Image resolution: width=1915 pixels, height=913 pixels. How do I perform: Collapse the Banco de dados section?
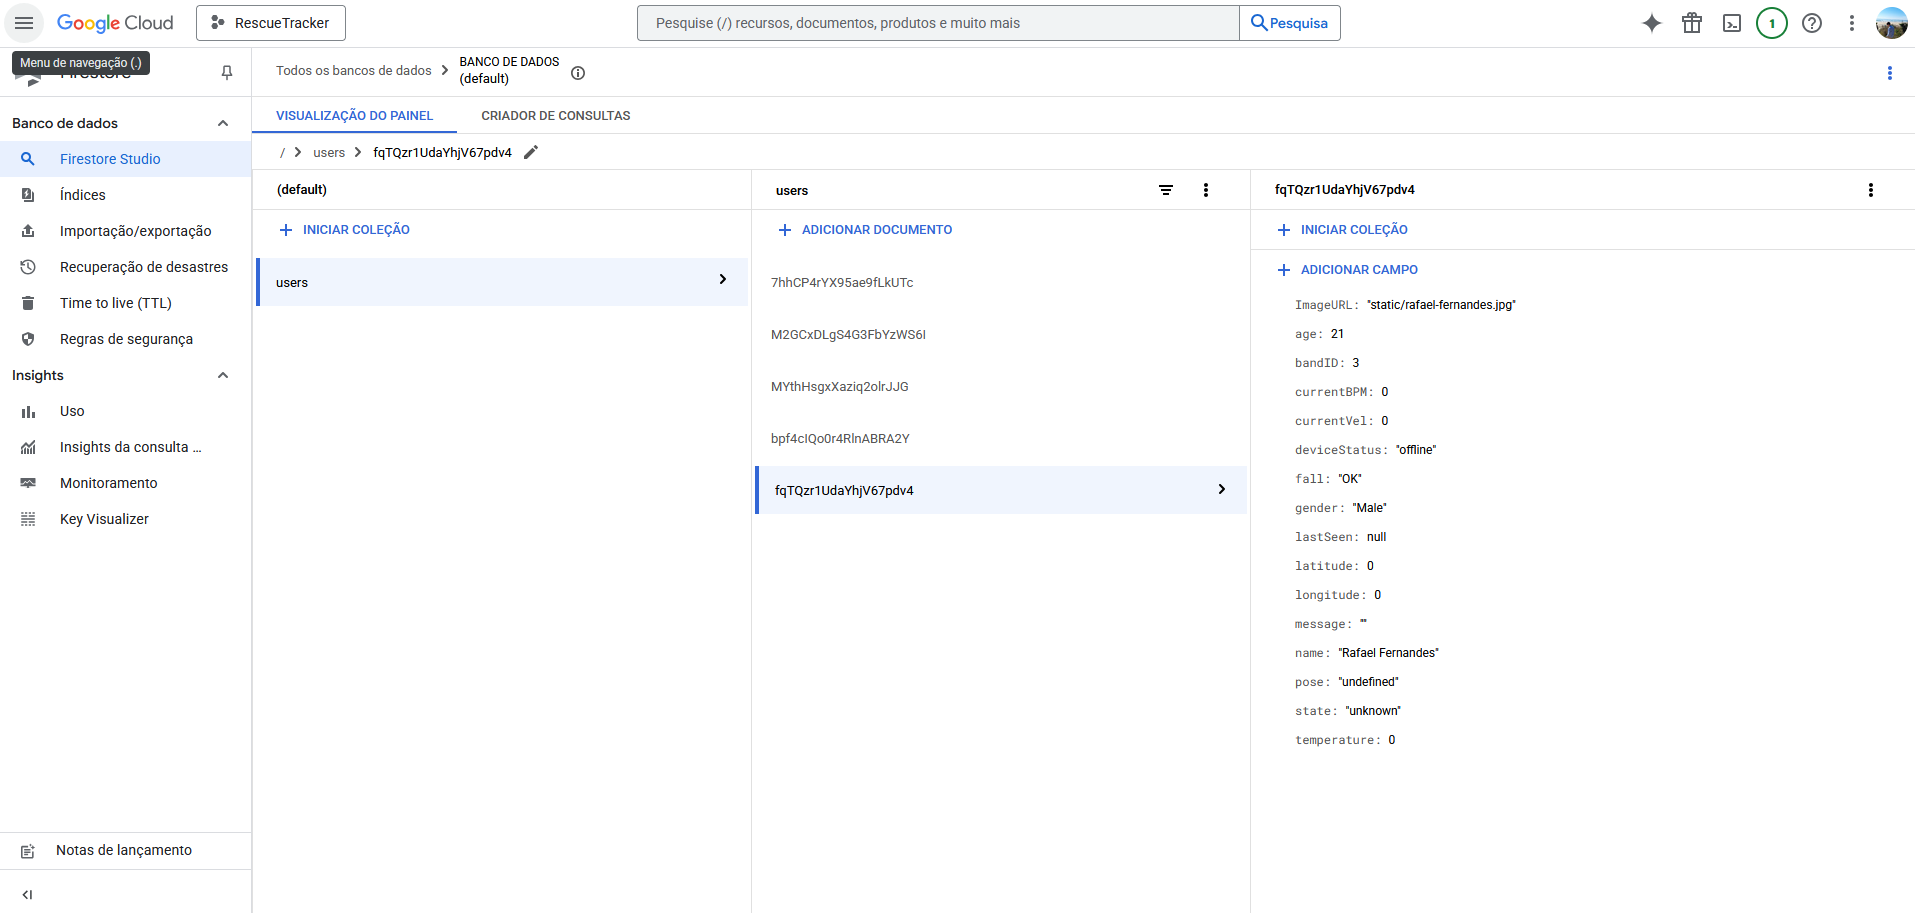tap(223, 123)
